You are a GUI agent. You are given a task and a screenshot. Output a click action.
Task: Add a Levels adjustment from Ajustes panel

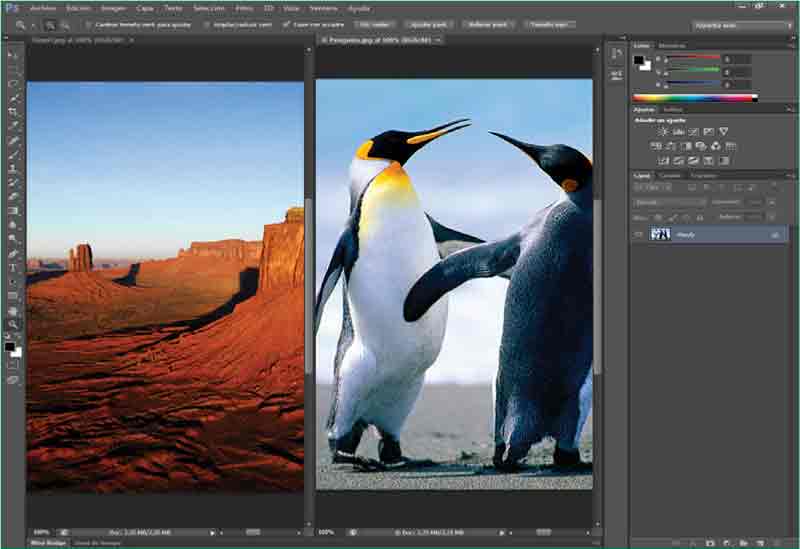pyautogui.click(x=678, y=131)
